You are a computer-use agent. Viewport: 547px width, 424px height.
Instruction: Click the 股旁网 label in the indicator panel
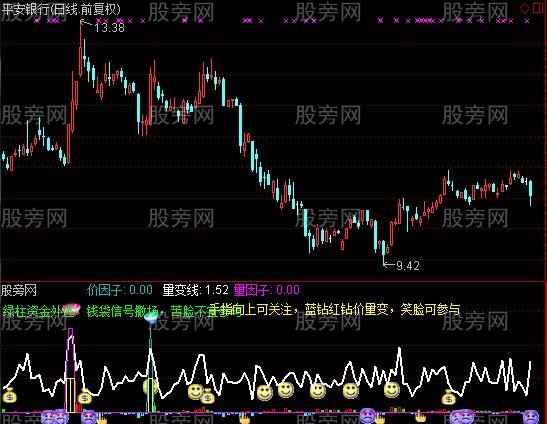[19, 290]
